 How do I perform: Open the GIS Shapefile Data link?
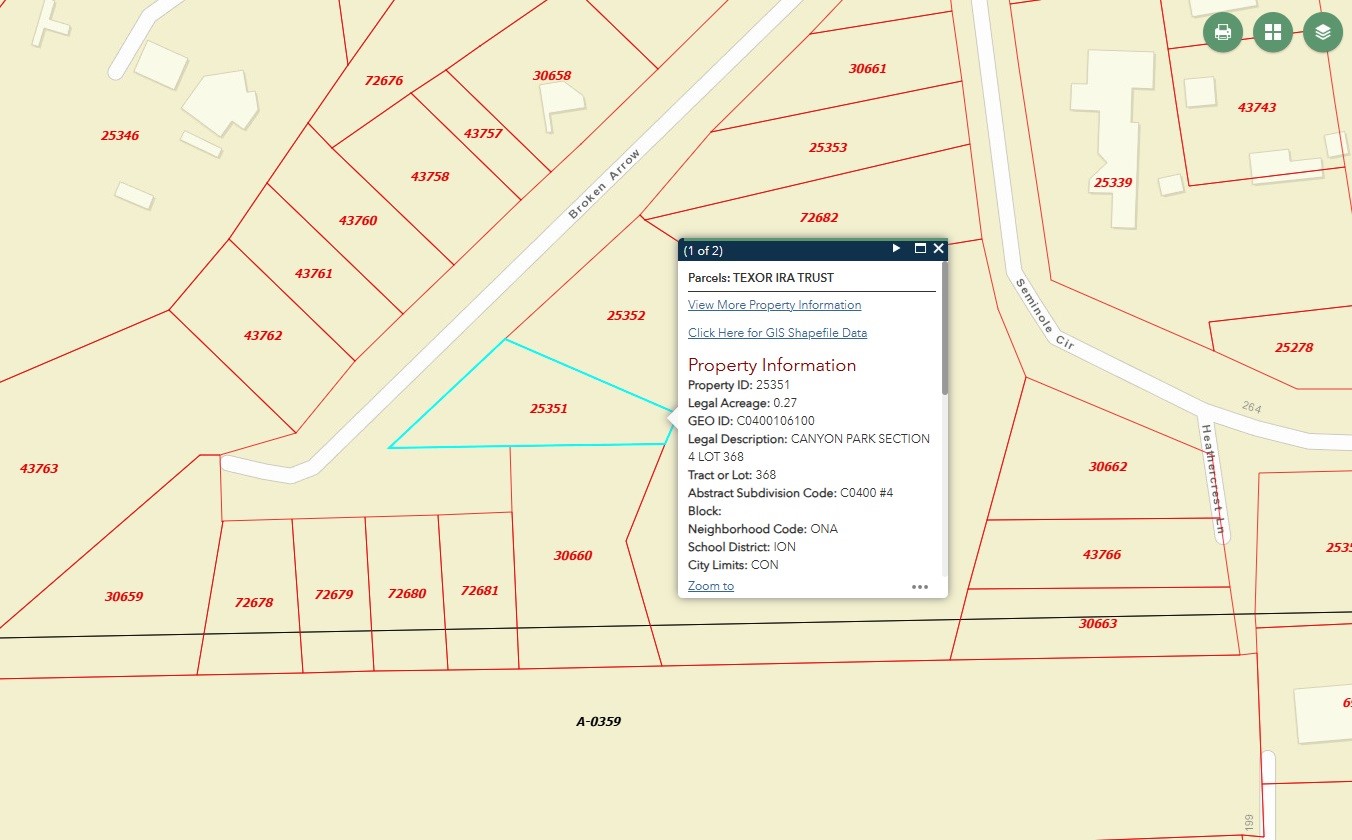pos(777,333)
